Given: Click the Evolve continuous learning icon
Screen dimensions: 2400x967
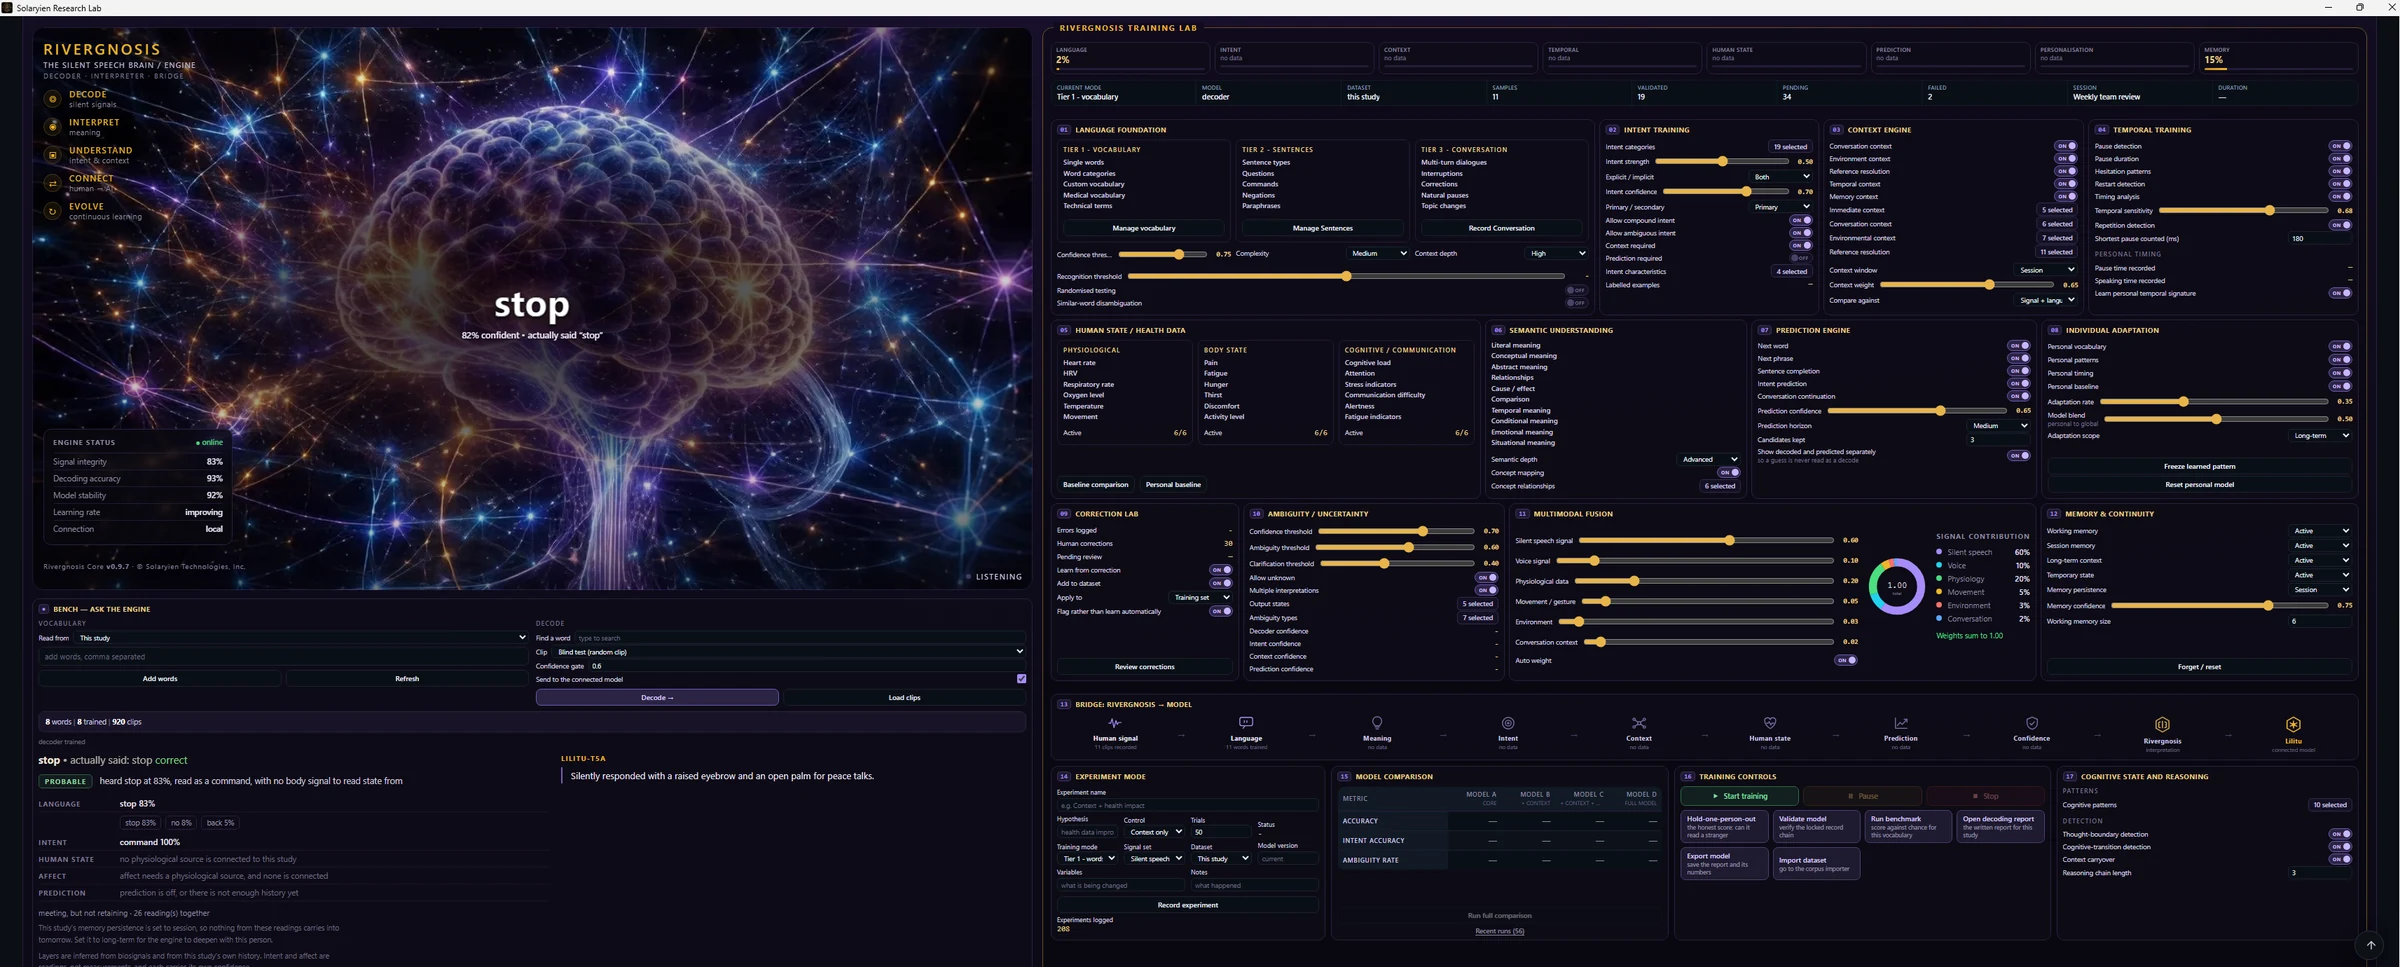Looking at the screenshot, I should coord(53,211).
